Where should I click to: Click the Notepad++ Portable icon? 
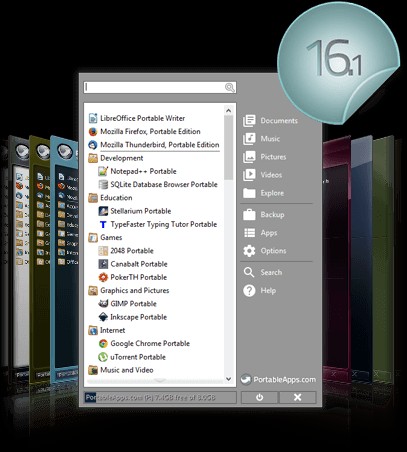pyautogui.click(x=103, y=171)
